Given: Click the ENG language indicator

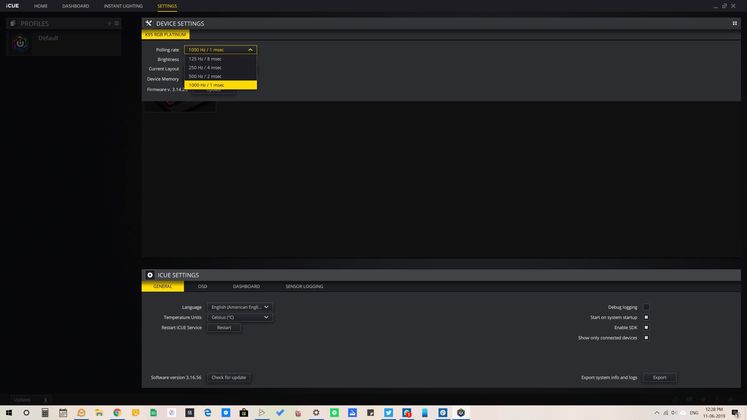Looking at the screenshot, I should pyautogui.click(x=694, y=413).
